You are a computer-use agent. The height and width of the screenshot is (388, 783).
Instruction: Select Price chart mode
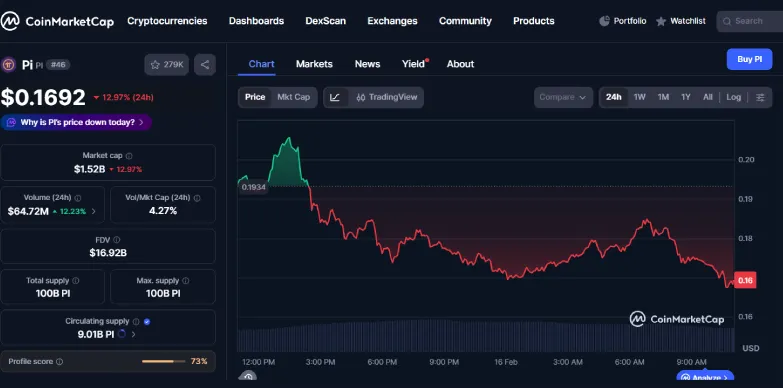pos(255,97)
